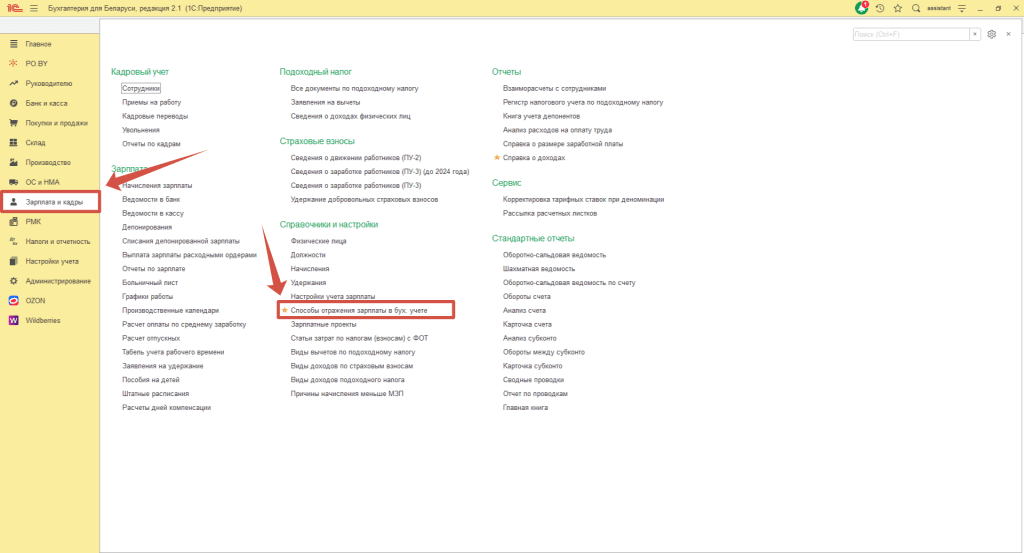Open Справка о доходах report
Image resolution: width=1024 pixels, height=553 pixels.
[534, 157]
